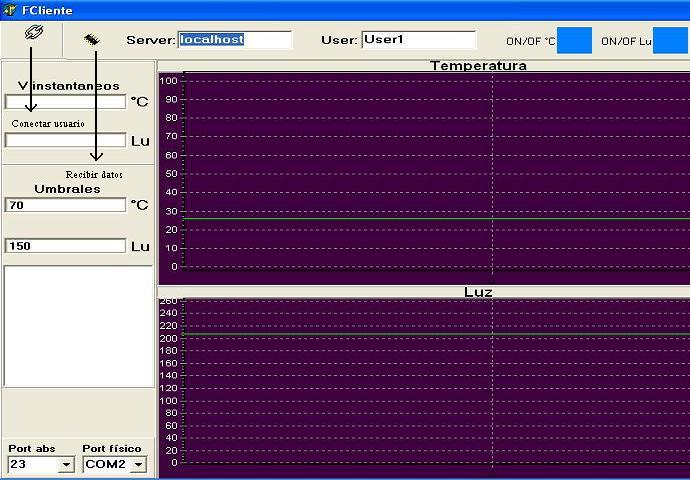This screenshot has width=690, height=480.
Task: Click the Server field containing localhost
Action: pos(235,40)
